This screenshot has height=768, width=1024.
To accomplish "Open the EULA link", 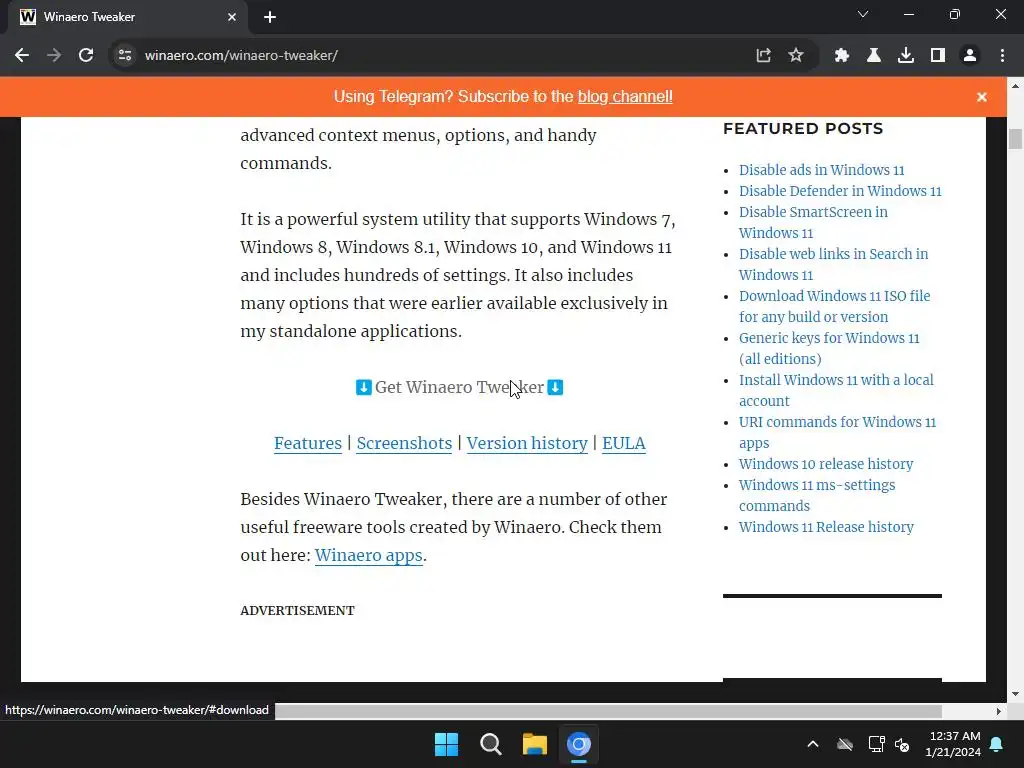I will coord(624,443).
